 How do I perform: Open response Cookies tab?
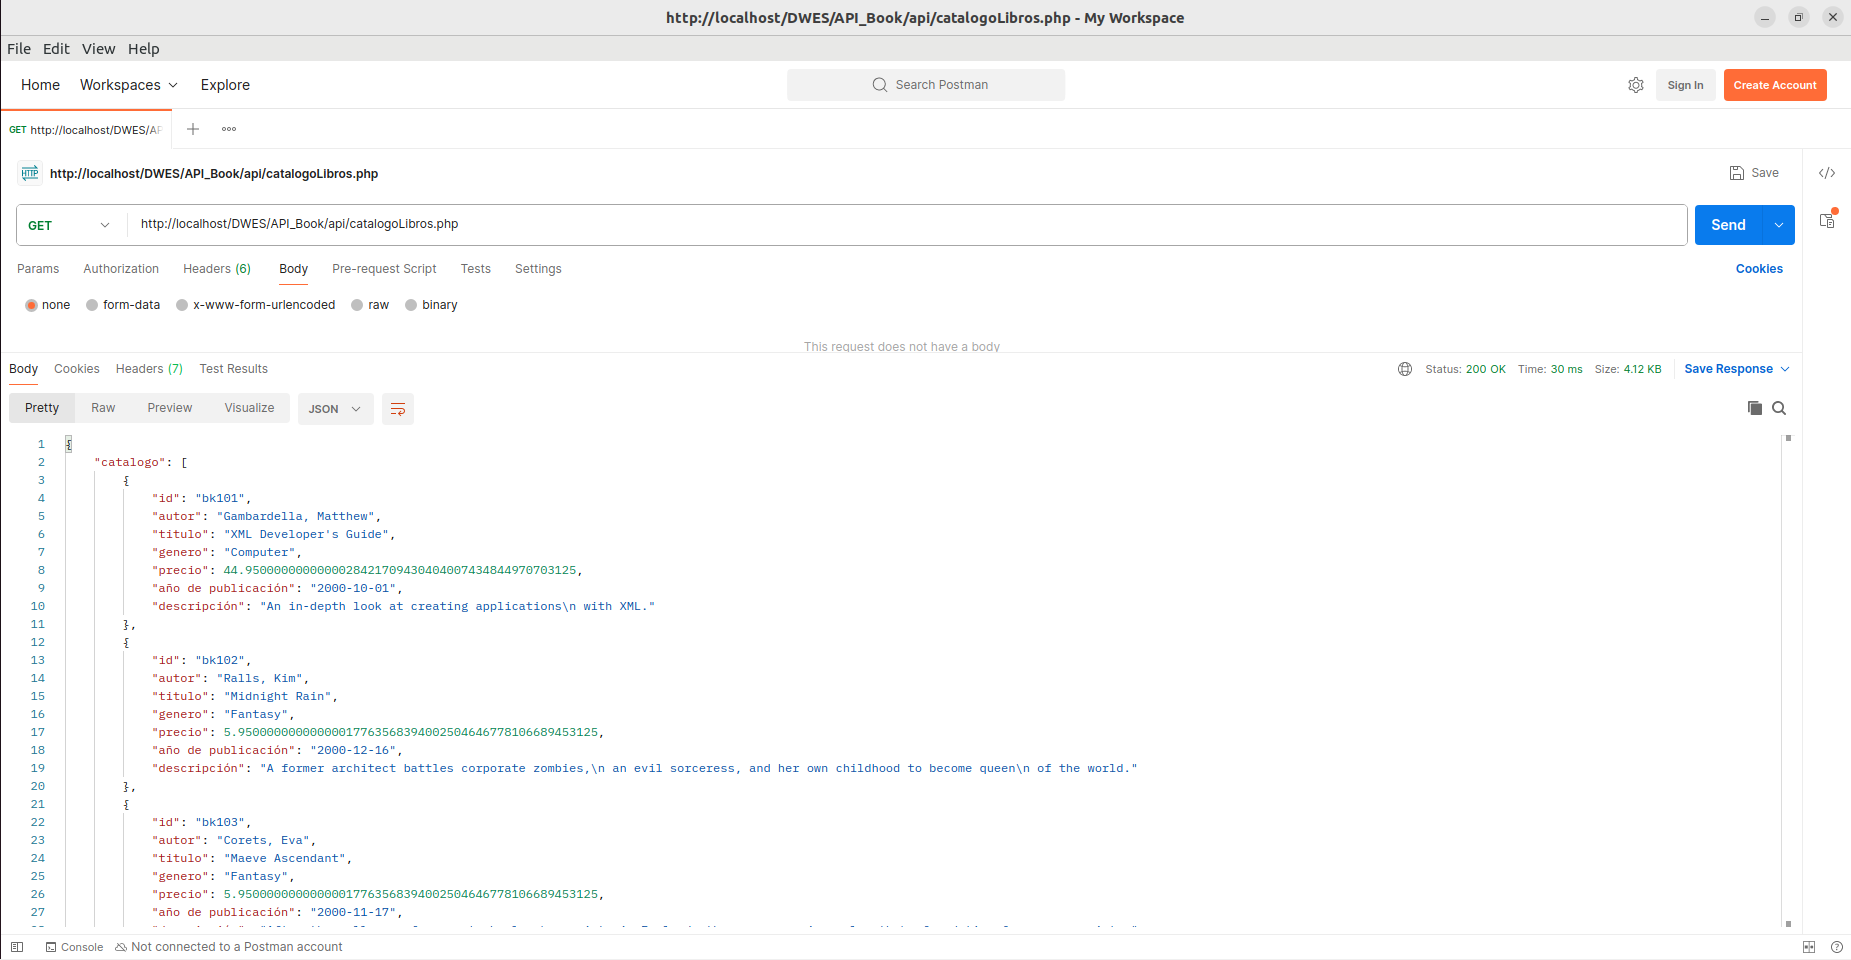(x=77, y=369)
